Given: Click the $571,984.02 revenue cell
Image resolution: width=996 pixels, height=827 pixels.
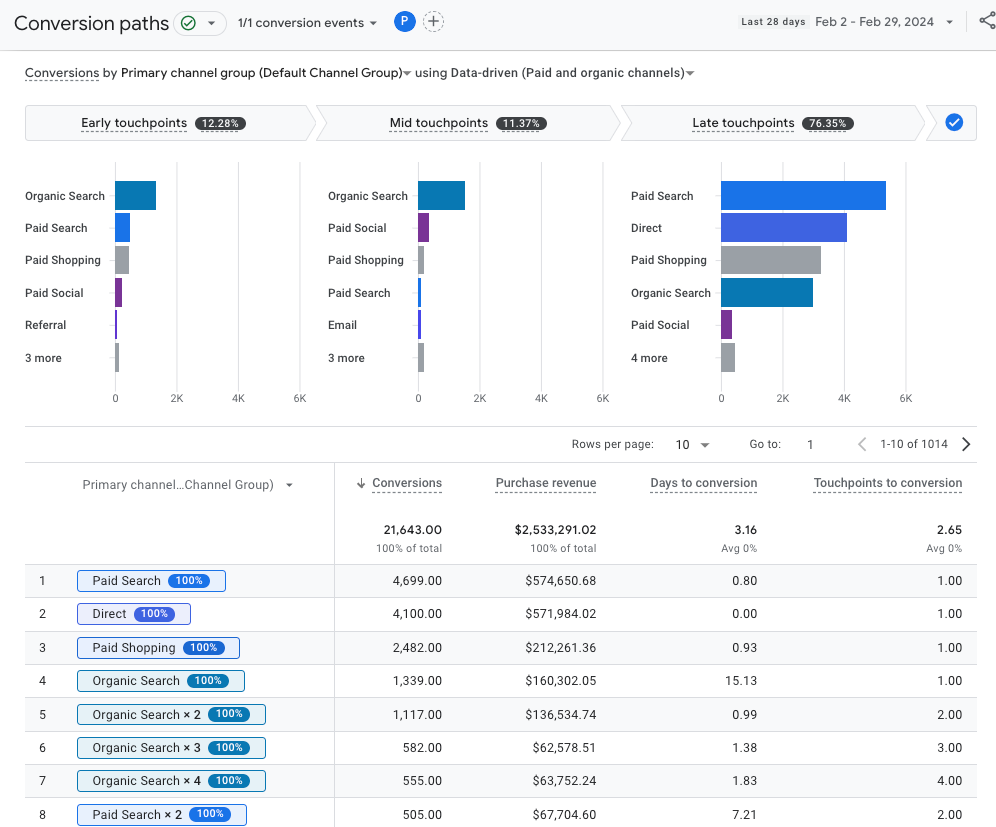Looking at the screenshot, I should pyautogui.click(x=560, y=614).
